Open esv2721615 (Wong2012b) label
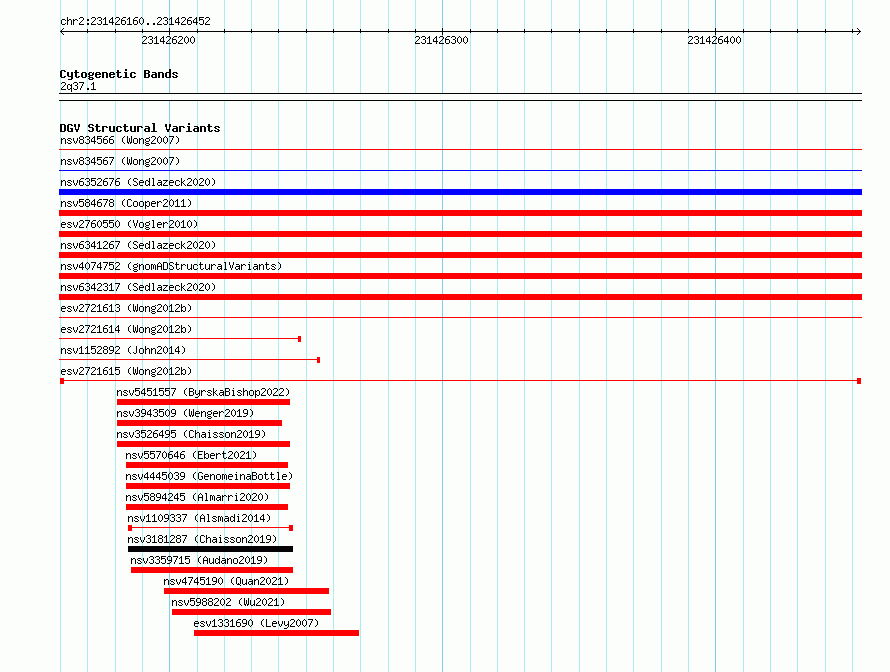Viewport: 890px width, 672px height. tap(126, 371)
